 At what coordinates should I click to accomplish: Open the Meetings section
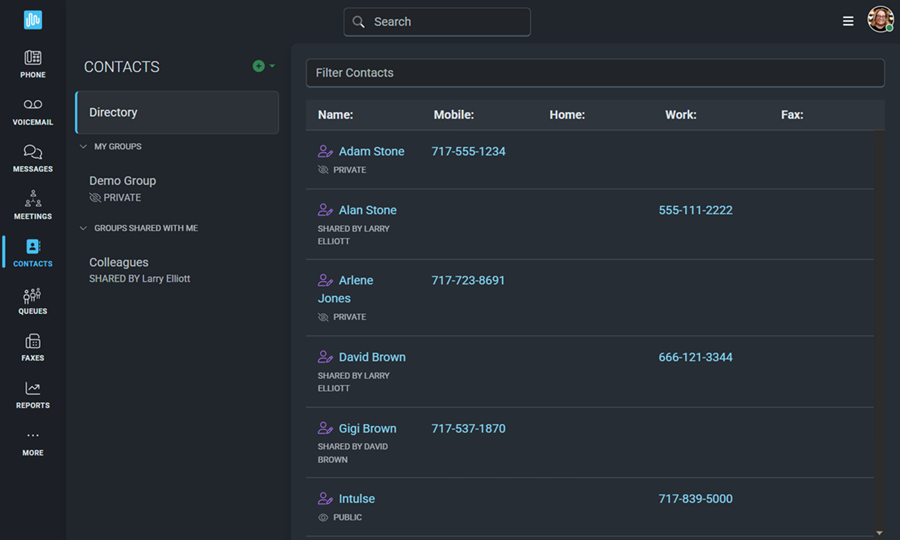pos(33,200)
